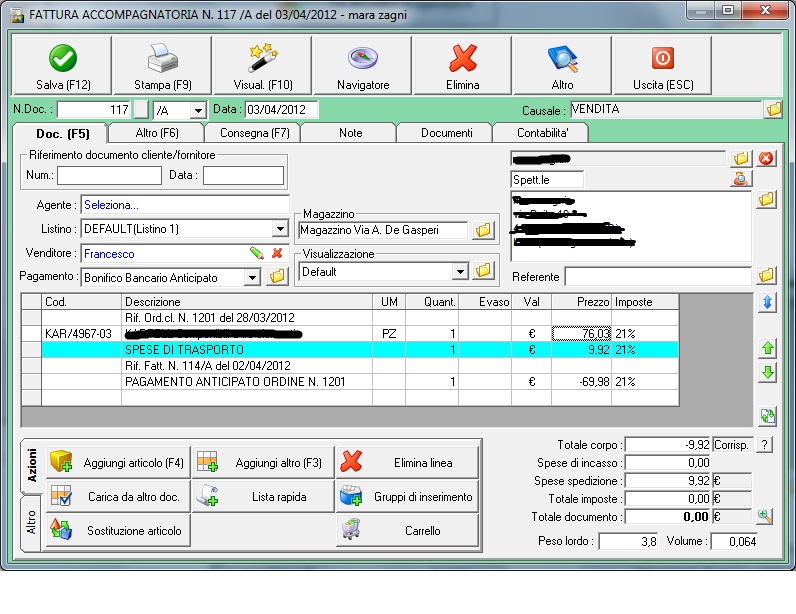Select the SPESE DI TRASPORTO row
This screenshot has width=796, height=614.
tap(350, 349)
